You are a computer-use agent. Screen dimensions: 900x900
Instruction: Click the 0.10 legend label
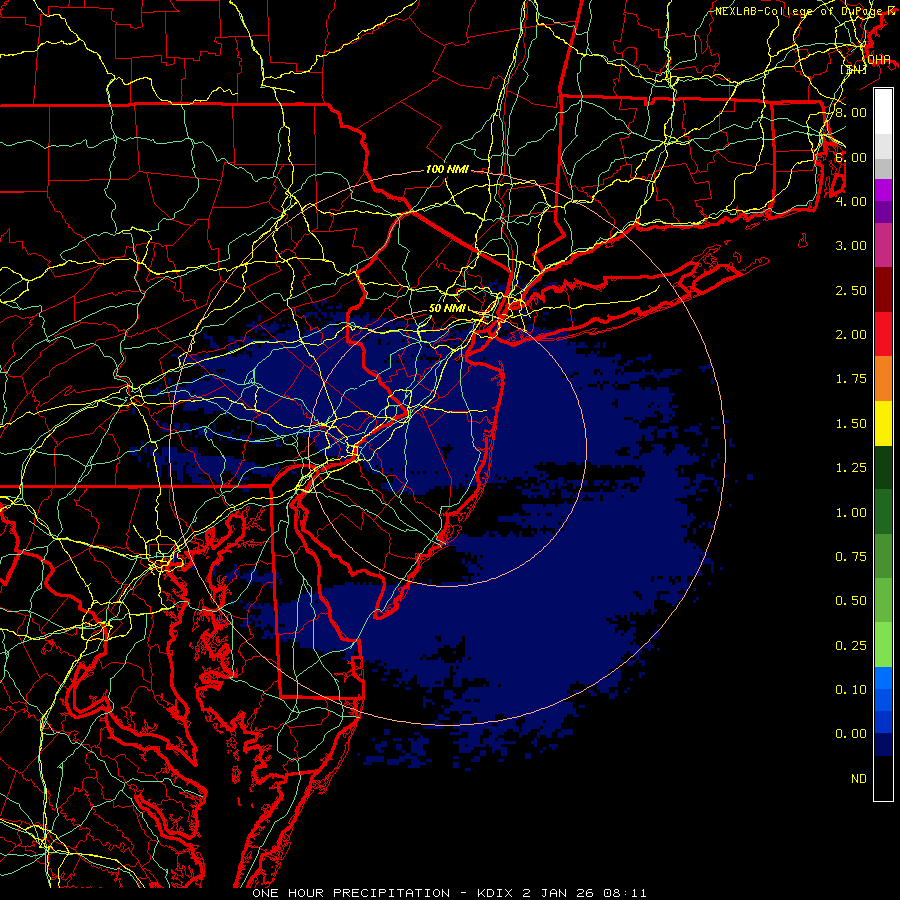851,690
